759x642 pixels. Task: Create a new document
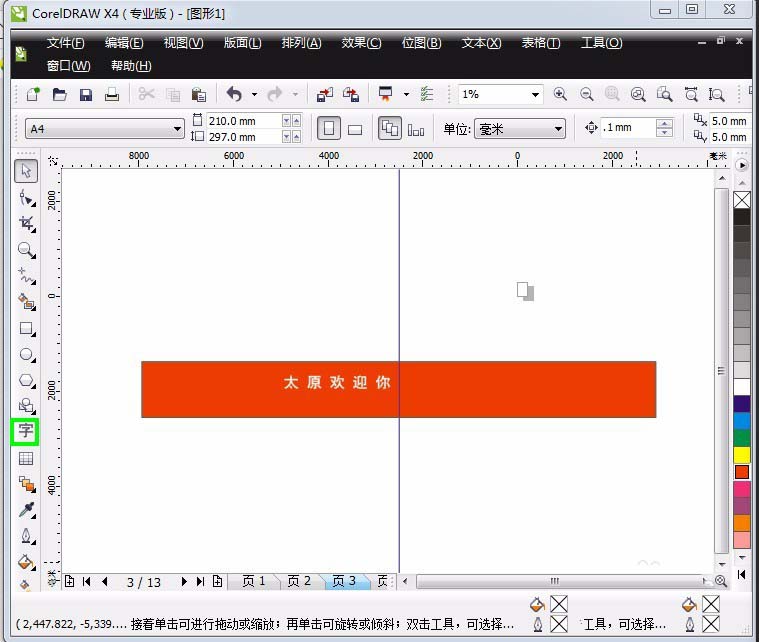coord(33,94)
